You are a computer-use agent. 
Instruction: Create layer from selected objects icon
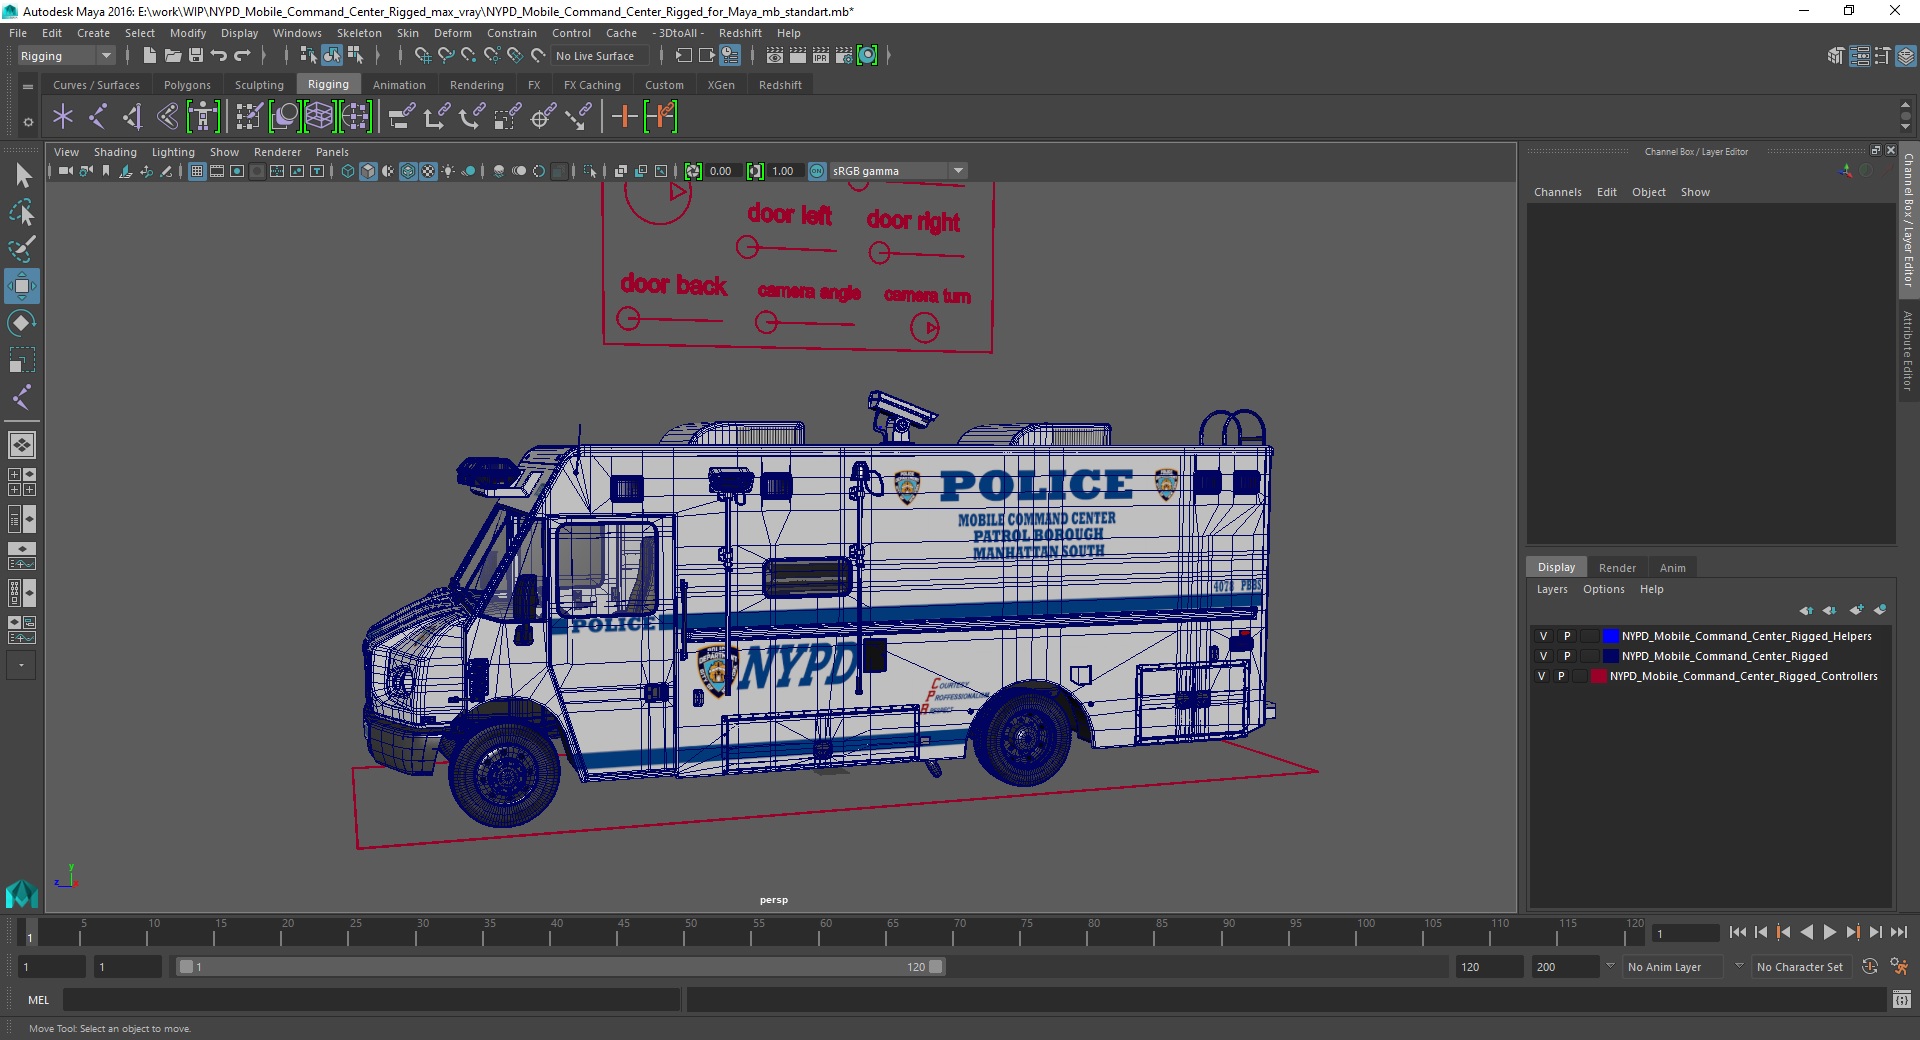pyautogui.click(x=1880, y=610)
